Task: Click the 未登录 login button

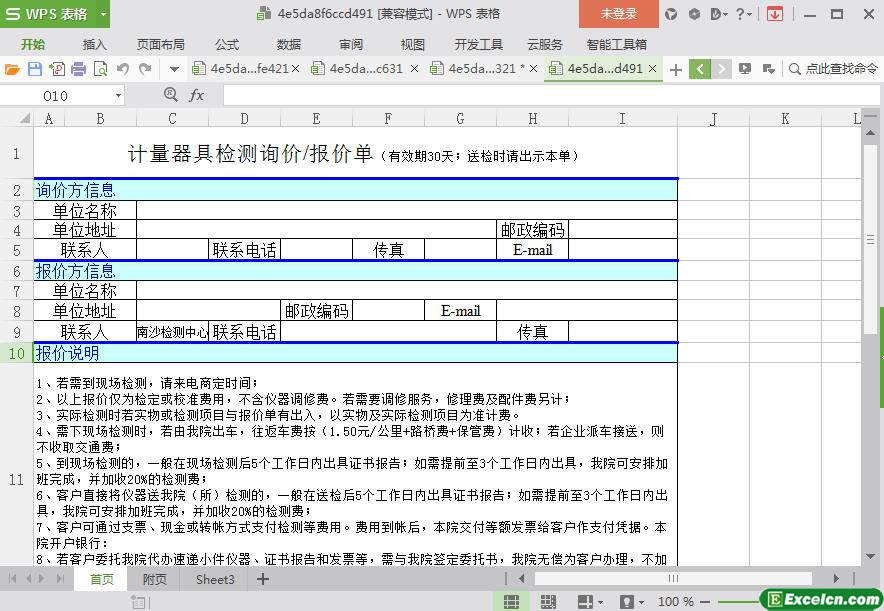Action: tap(618, 14)
